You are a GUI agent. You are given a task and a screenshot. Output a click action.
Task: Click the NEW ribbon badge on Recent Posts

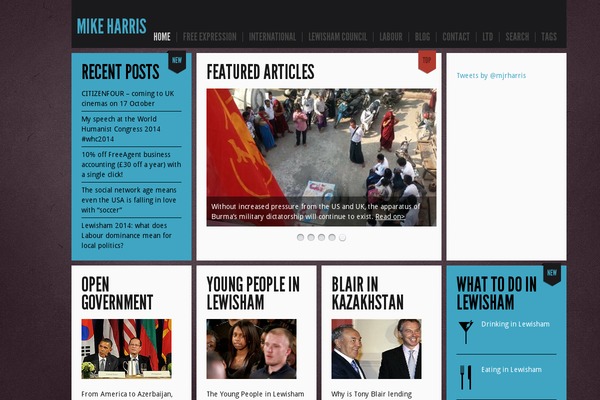(177, 62)
